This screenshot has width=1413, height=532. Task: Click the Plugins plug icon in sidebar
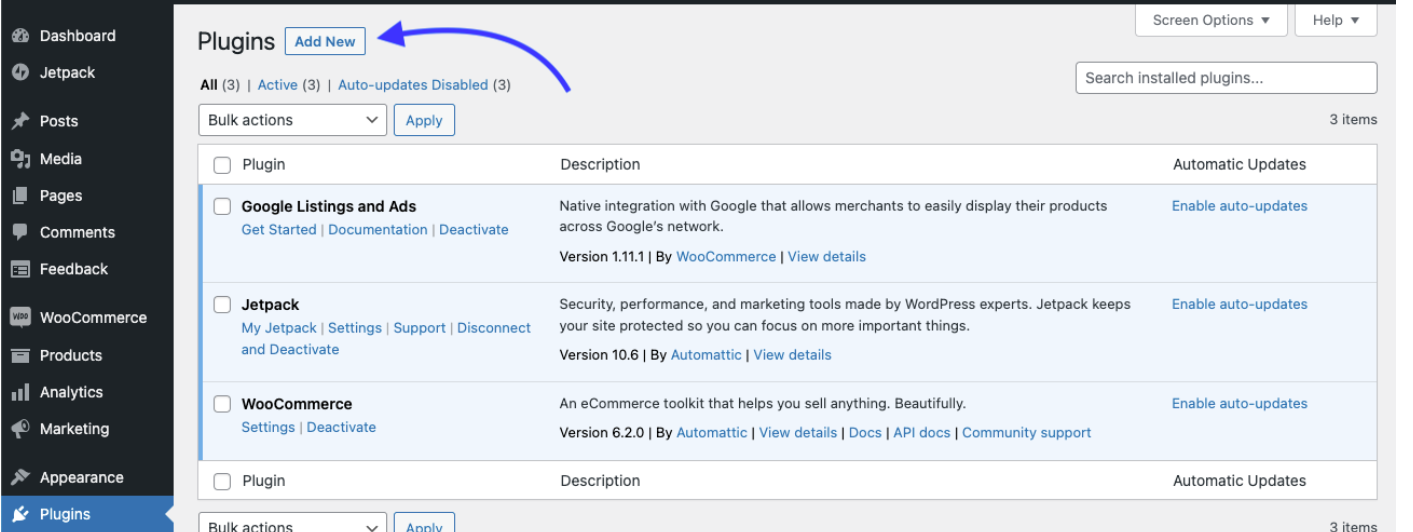pyautogui.click(x=20, y=514)
